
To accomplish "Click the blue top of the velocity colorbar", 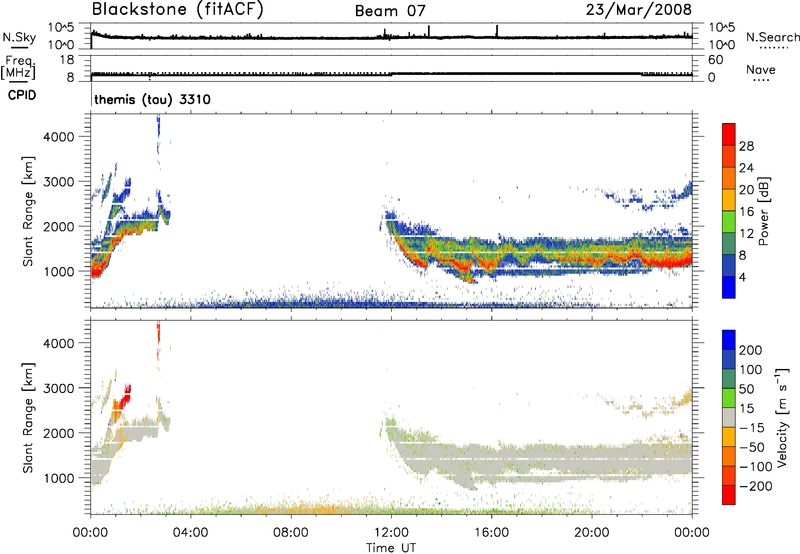I will pos(729,340).
